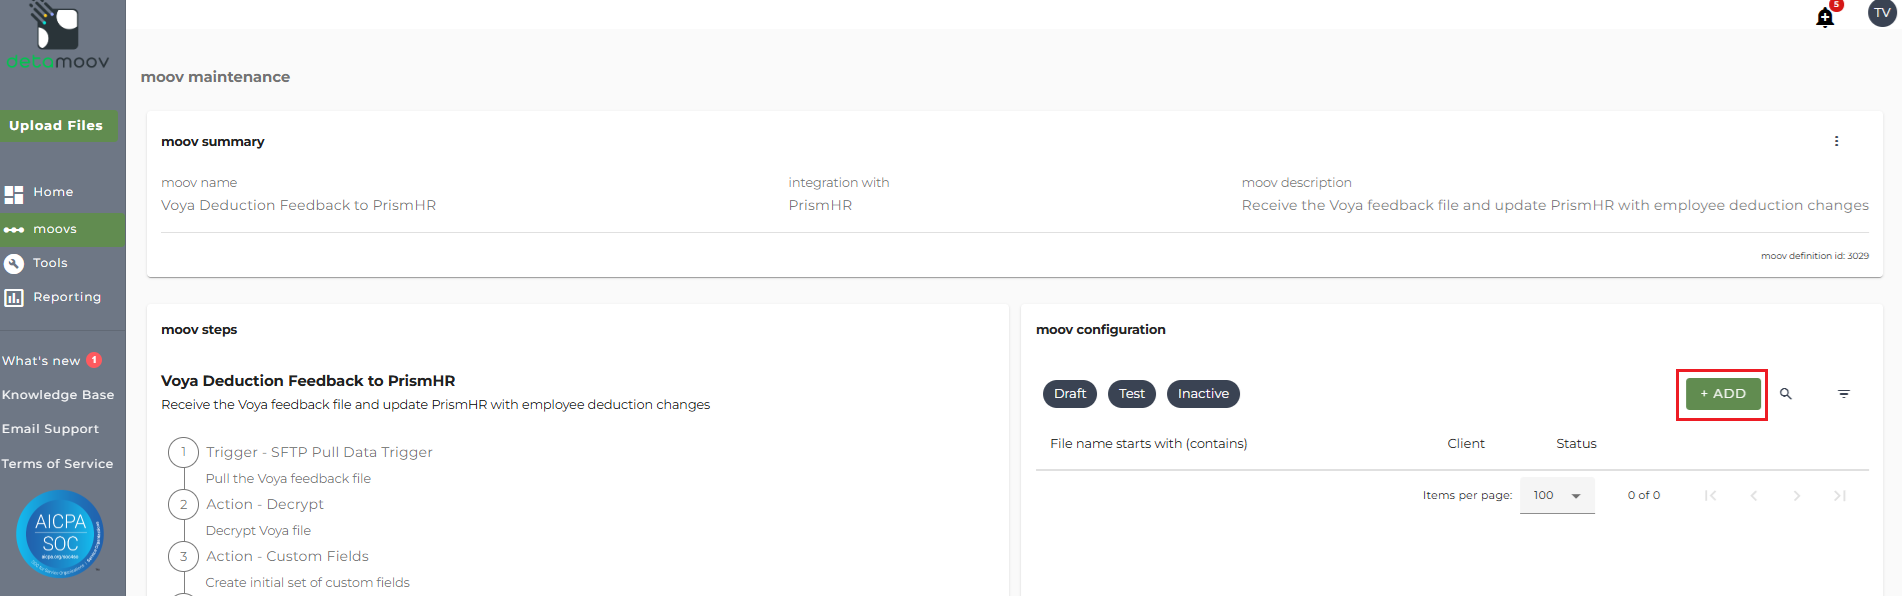Open Email Support link

(x=50, y=429)
